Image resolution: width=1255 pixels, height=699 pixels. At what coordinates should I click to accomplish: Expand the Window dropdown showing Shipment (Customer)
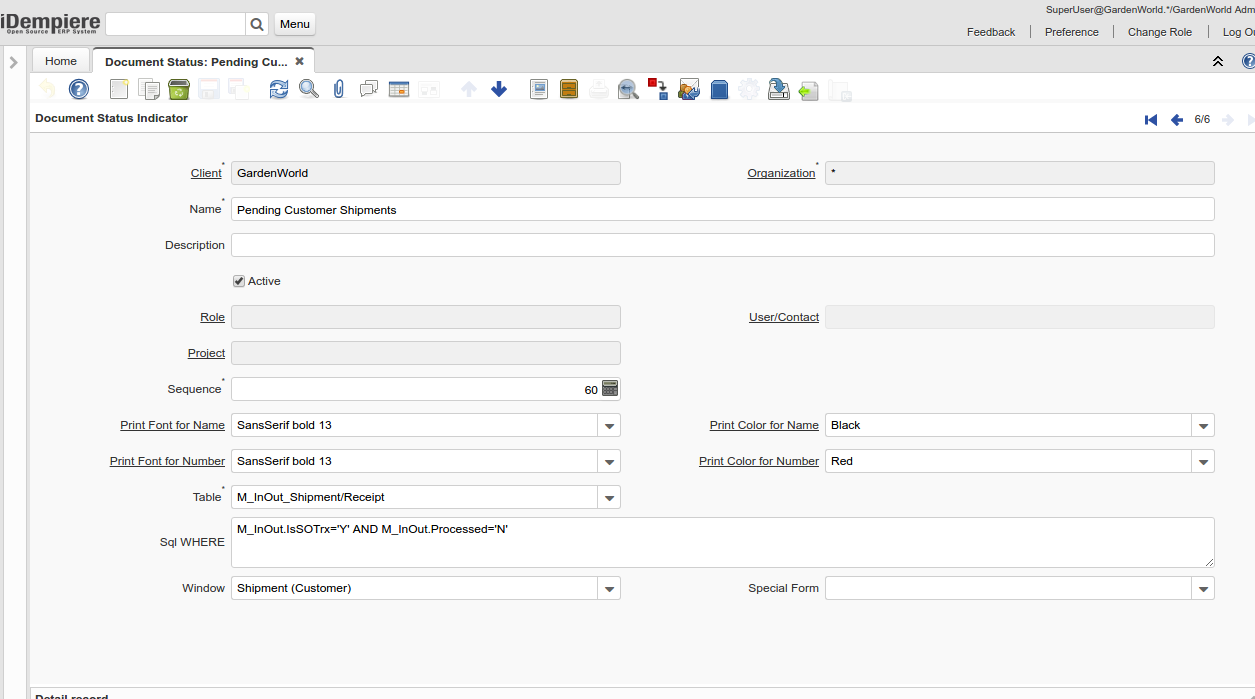tap(609, 589)
